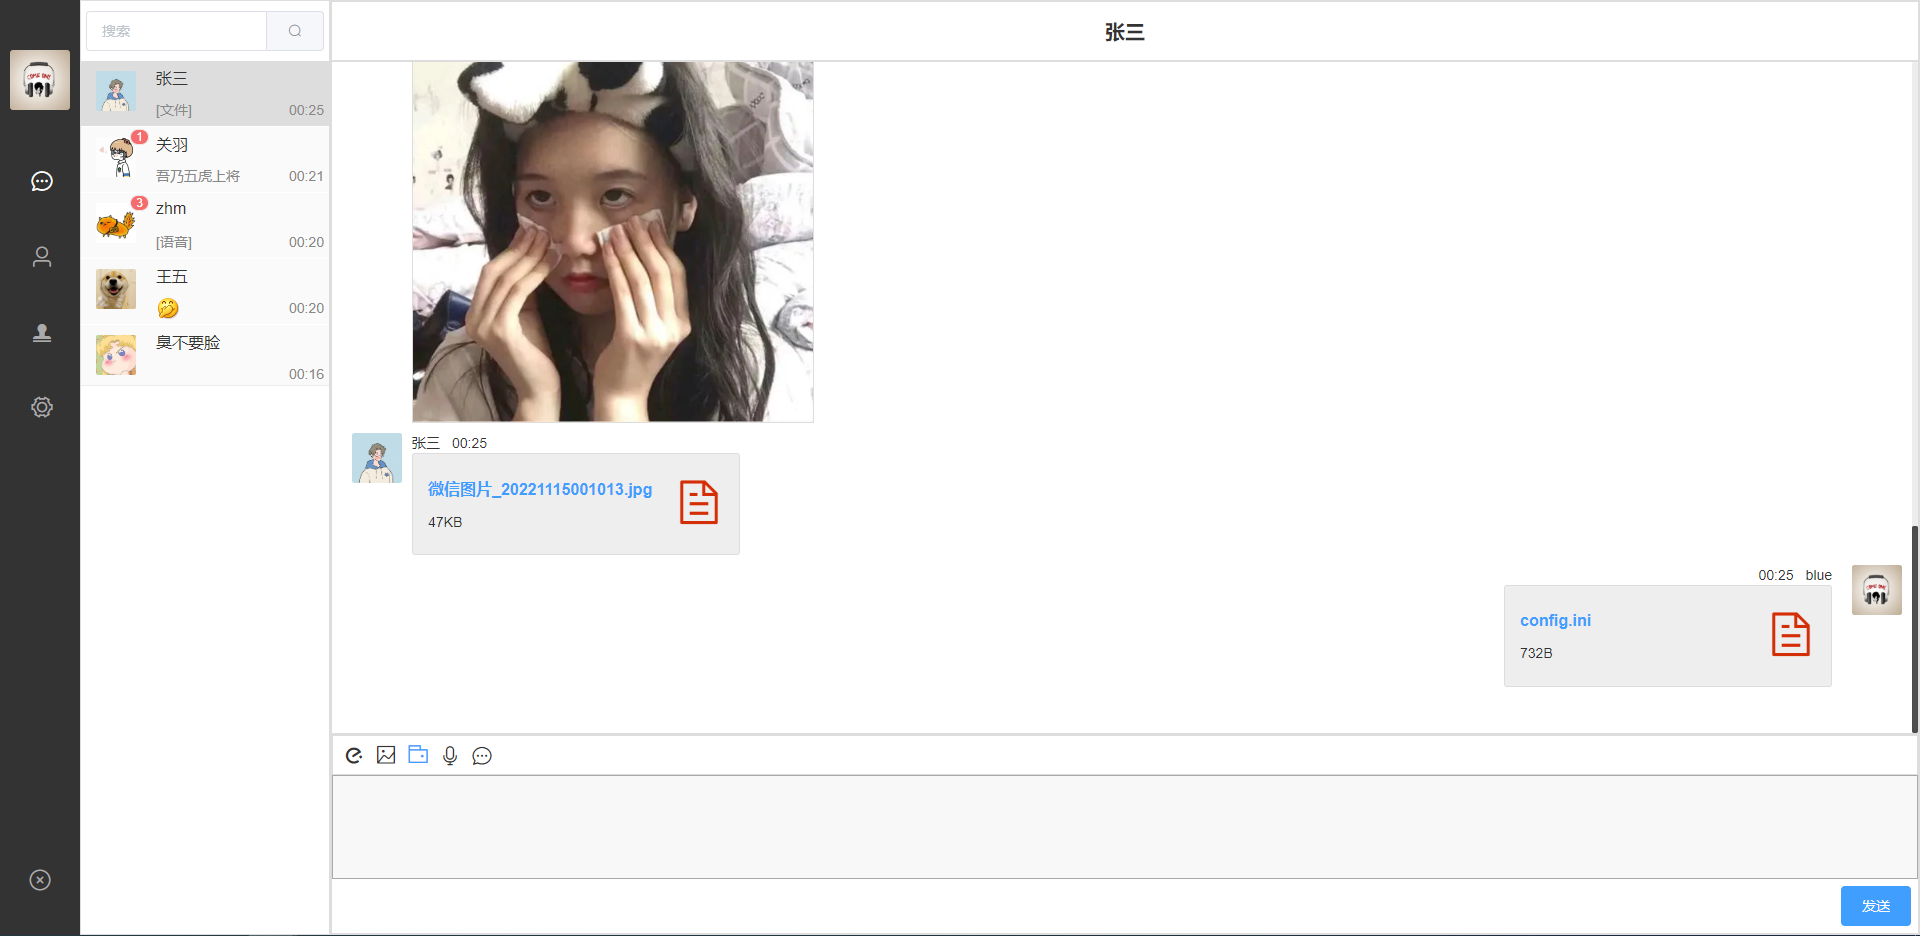
Task: Click the send file folder icon
Action: pyautogui.click(x=418, y=755)
